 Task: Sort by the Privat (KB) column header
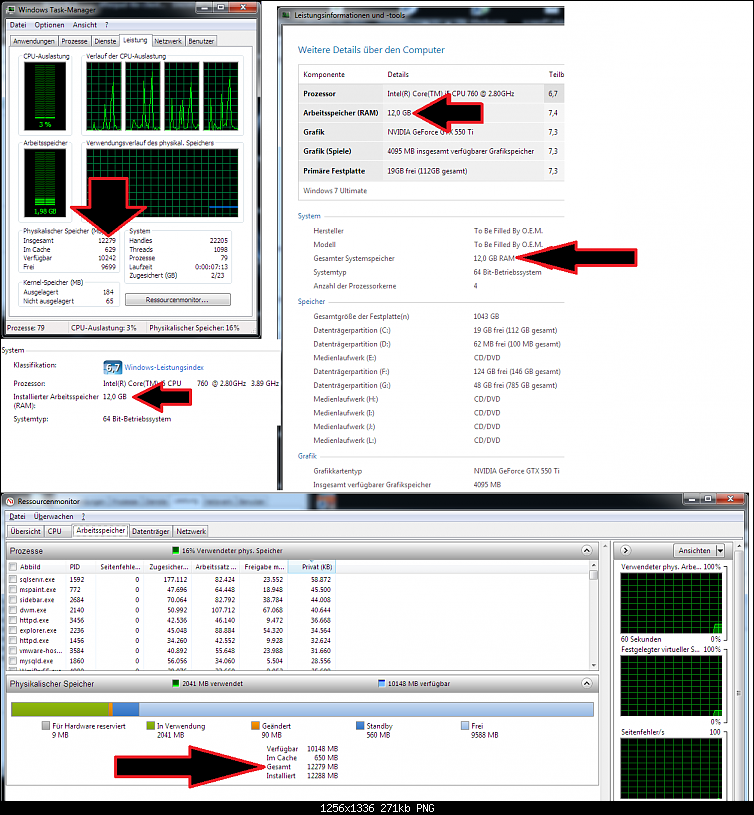(311, 567)
